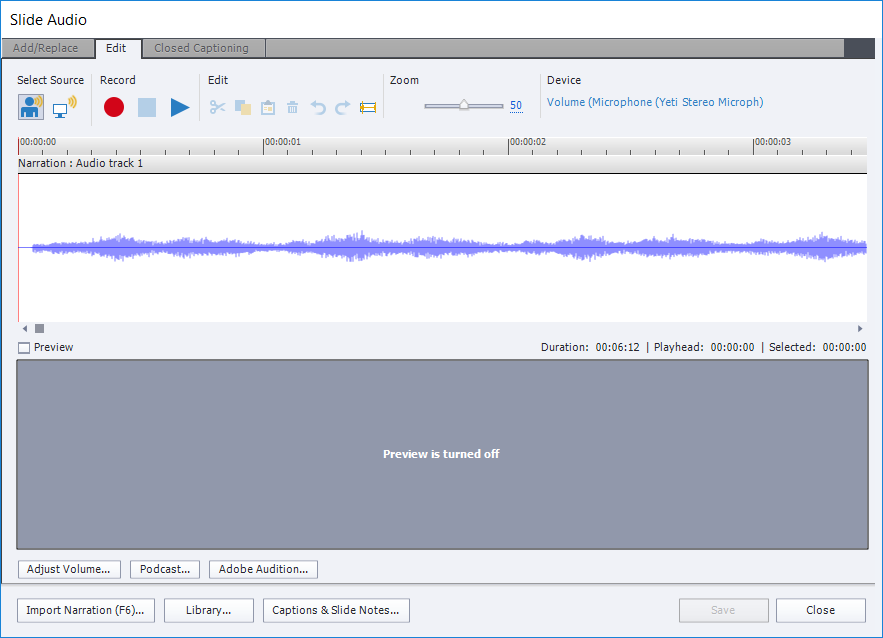Play the audio track
The width and height of the screenshot is (883, 638).
pyautogui.click(x=180, y=107)
